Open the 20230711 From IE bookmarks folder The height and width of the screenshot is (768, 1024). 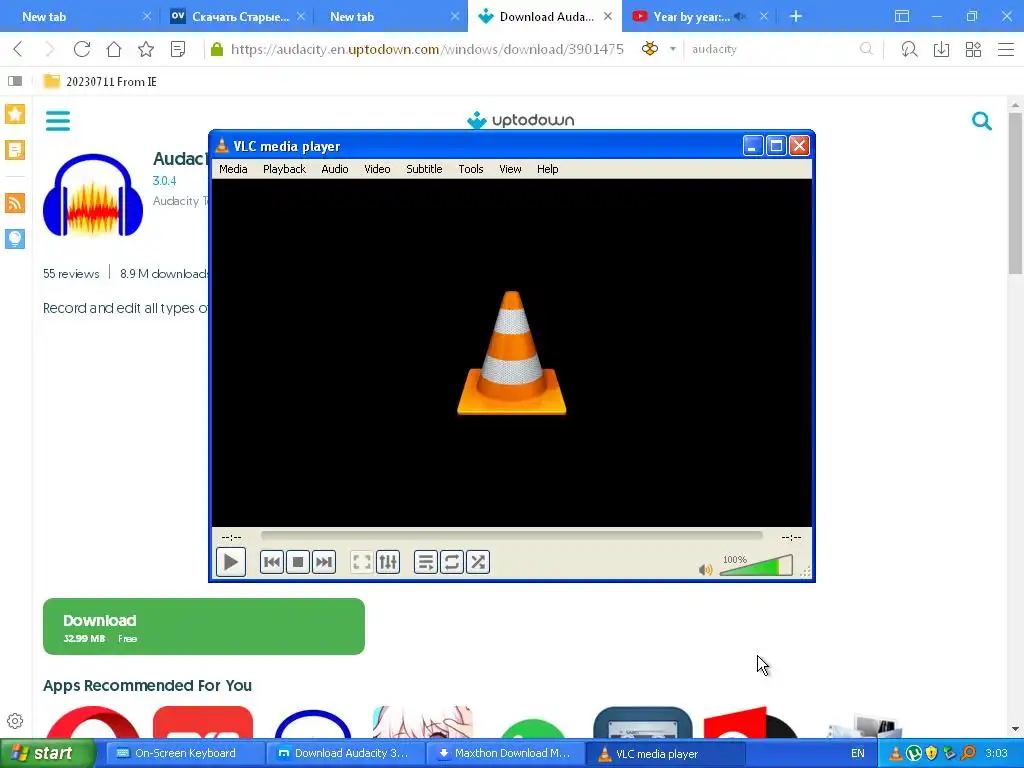click(x=100, y=82)
